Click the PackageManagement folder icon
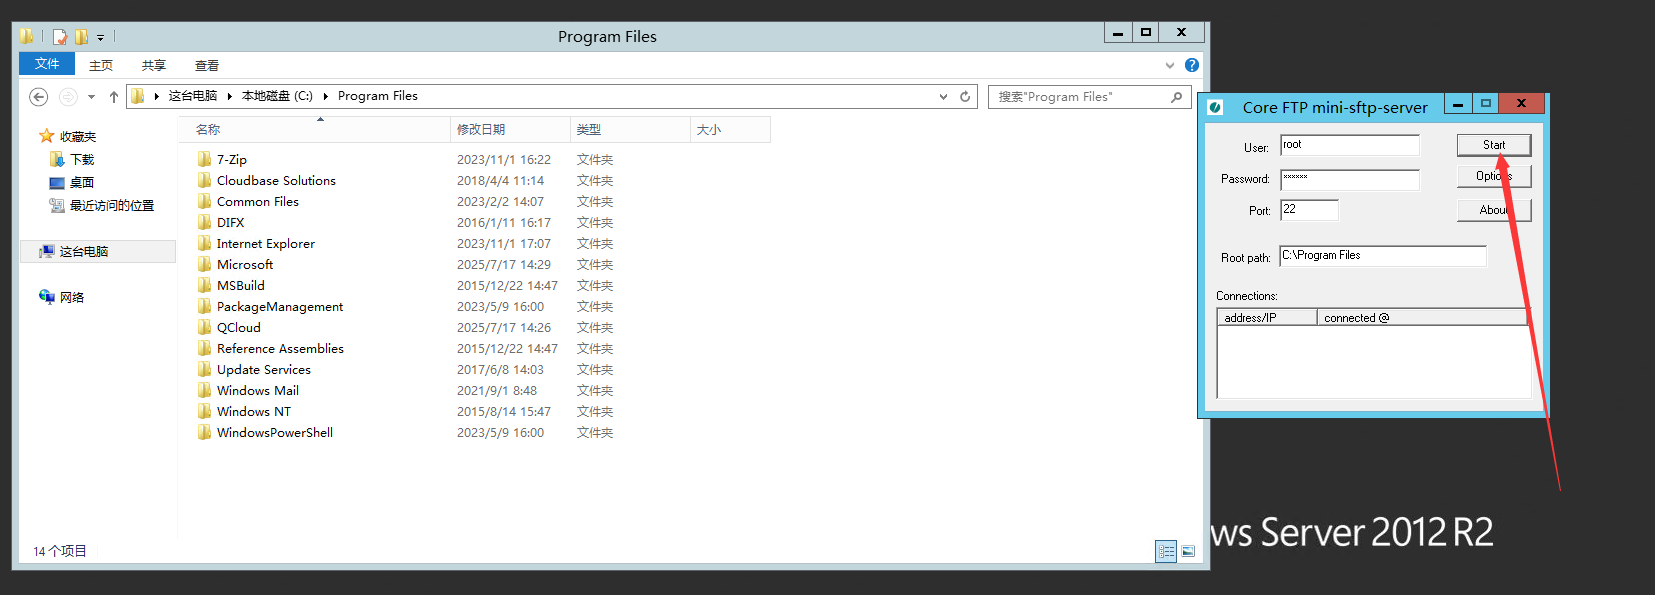1655x595 pixels. pos(205,306)
